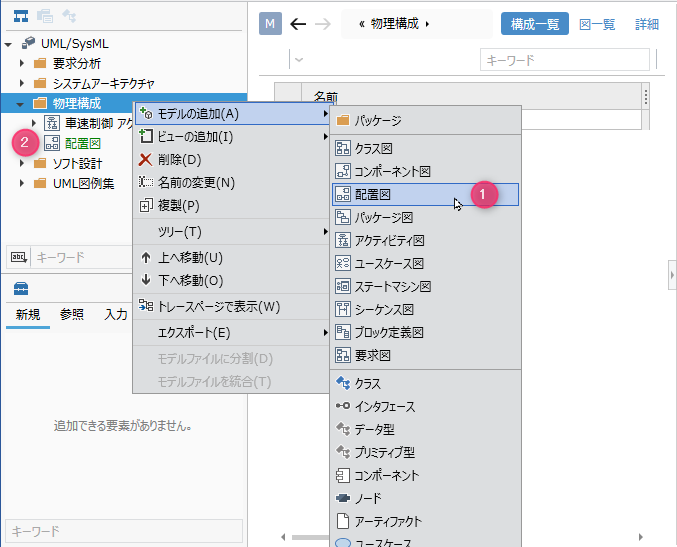Choose 上へ移動(U)
The width and height of the screenshot is (677, 547).
pyautogui.click(x=232, y=258)
